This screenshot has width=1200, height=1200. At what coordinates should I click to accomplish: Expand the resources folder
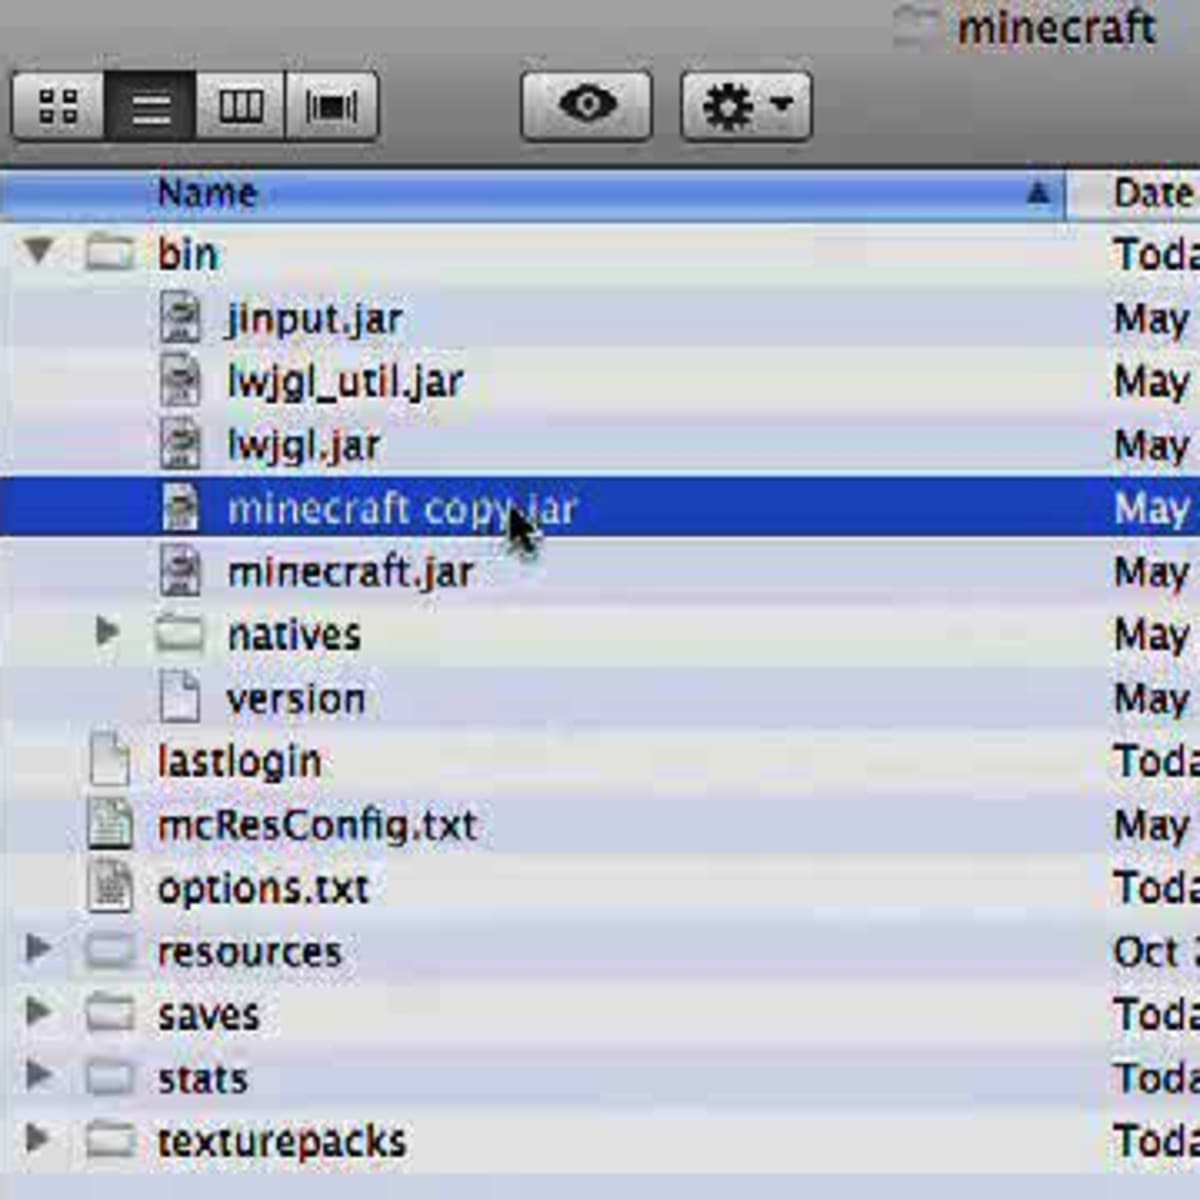point(37,947)
